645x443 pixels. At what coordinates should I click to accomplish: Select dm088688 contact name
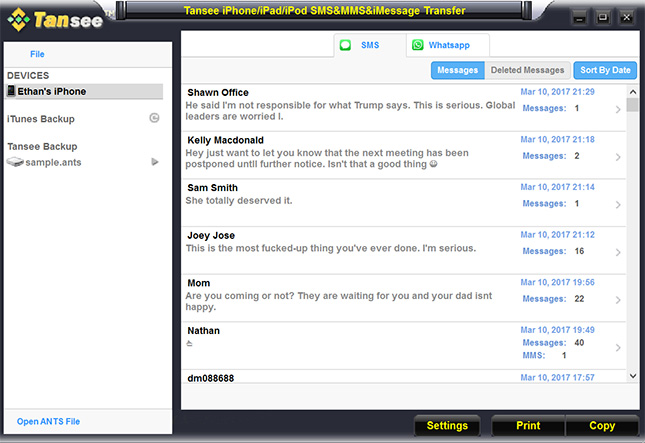(211, 378)
